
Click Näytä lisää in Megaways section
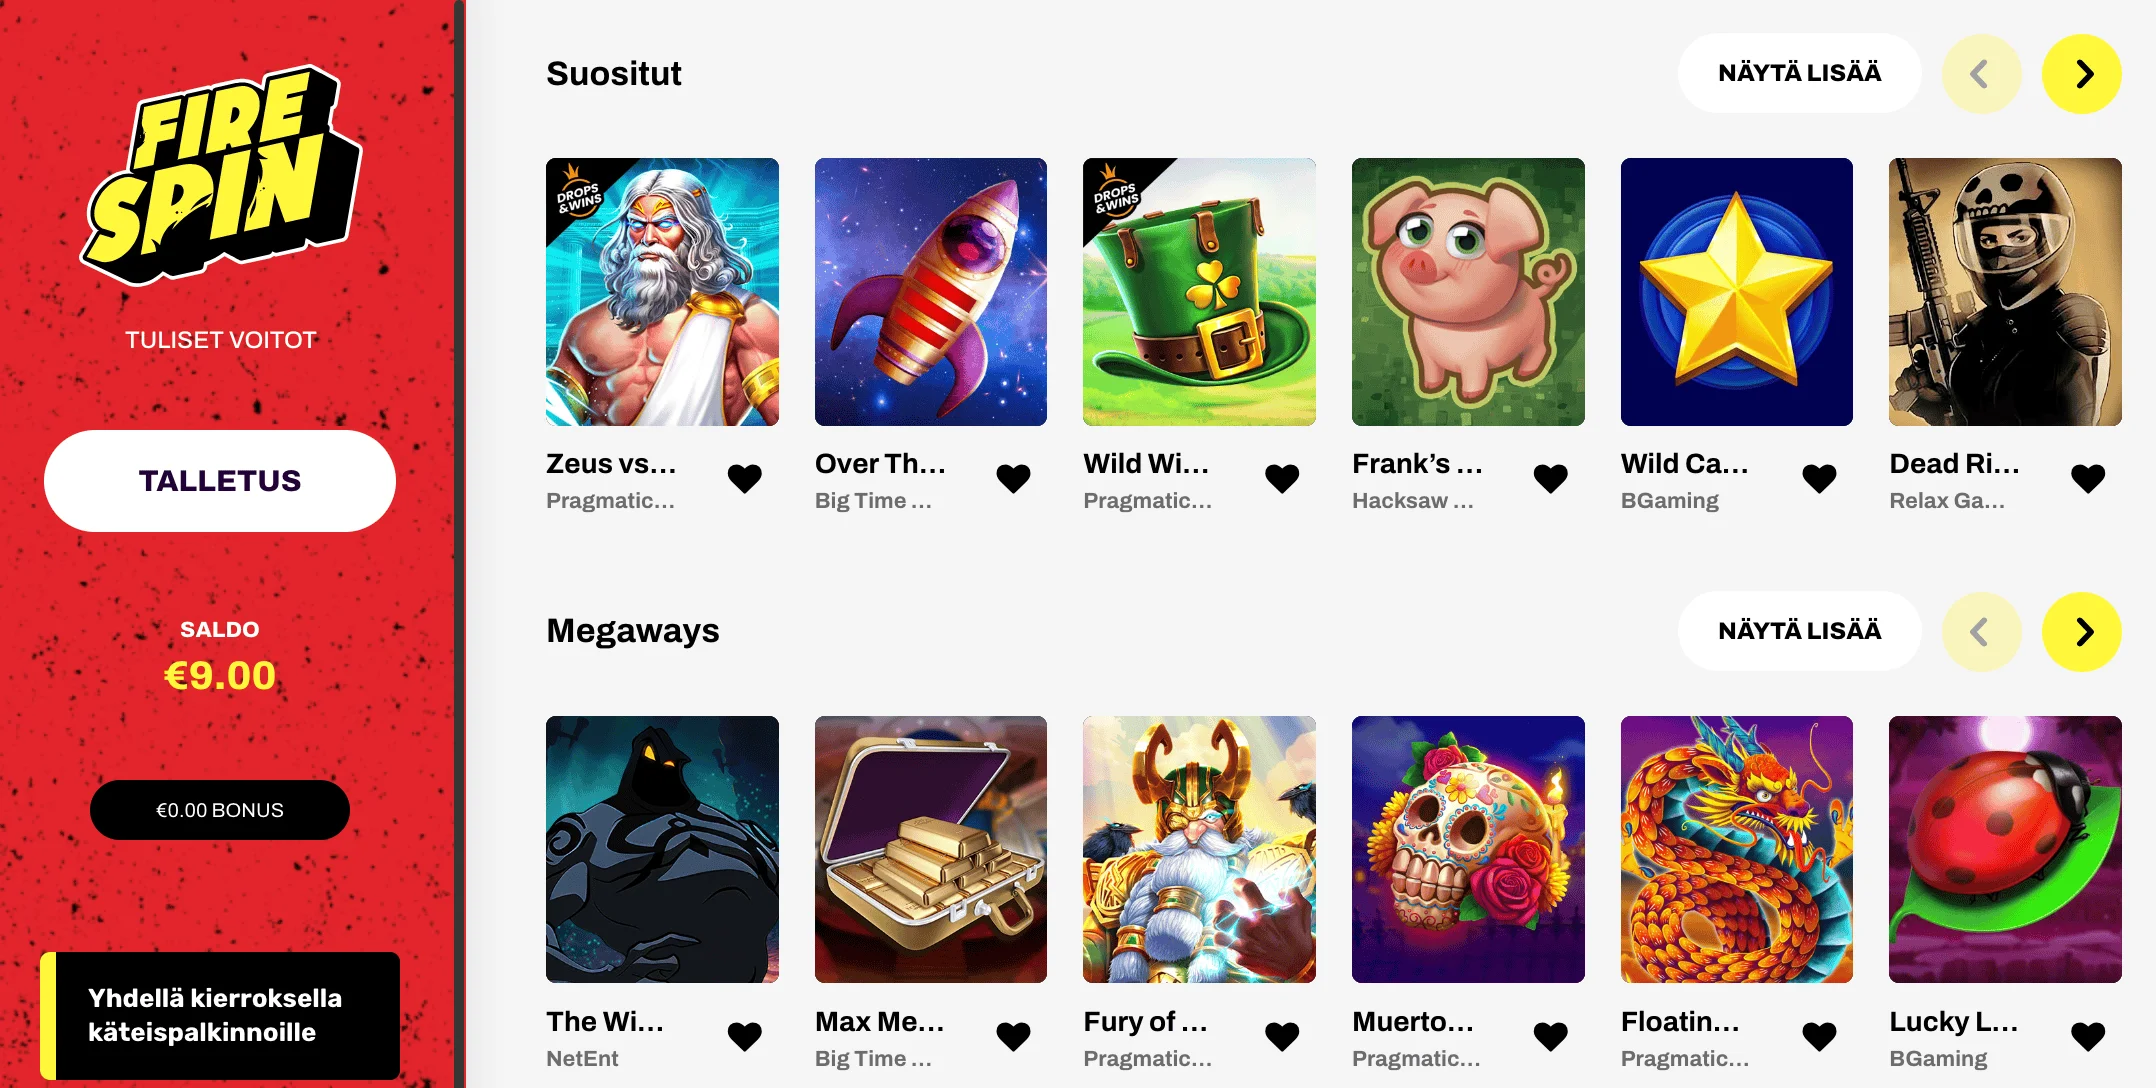point(1799,631)
